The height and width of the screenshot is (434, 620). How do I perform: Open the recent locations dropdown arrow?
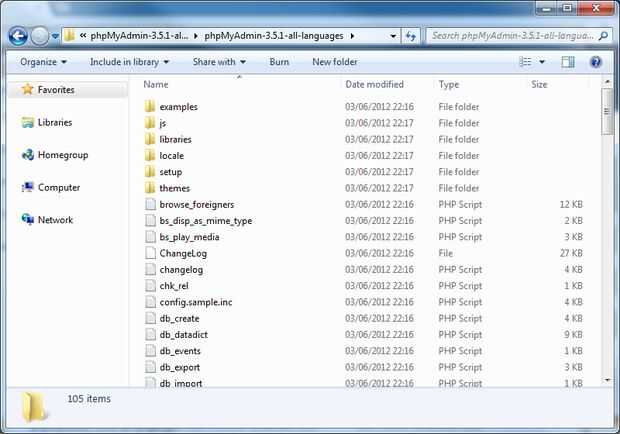[55, 36]
